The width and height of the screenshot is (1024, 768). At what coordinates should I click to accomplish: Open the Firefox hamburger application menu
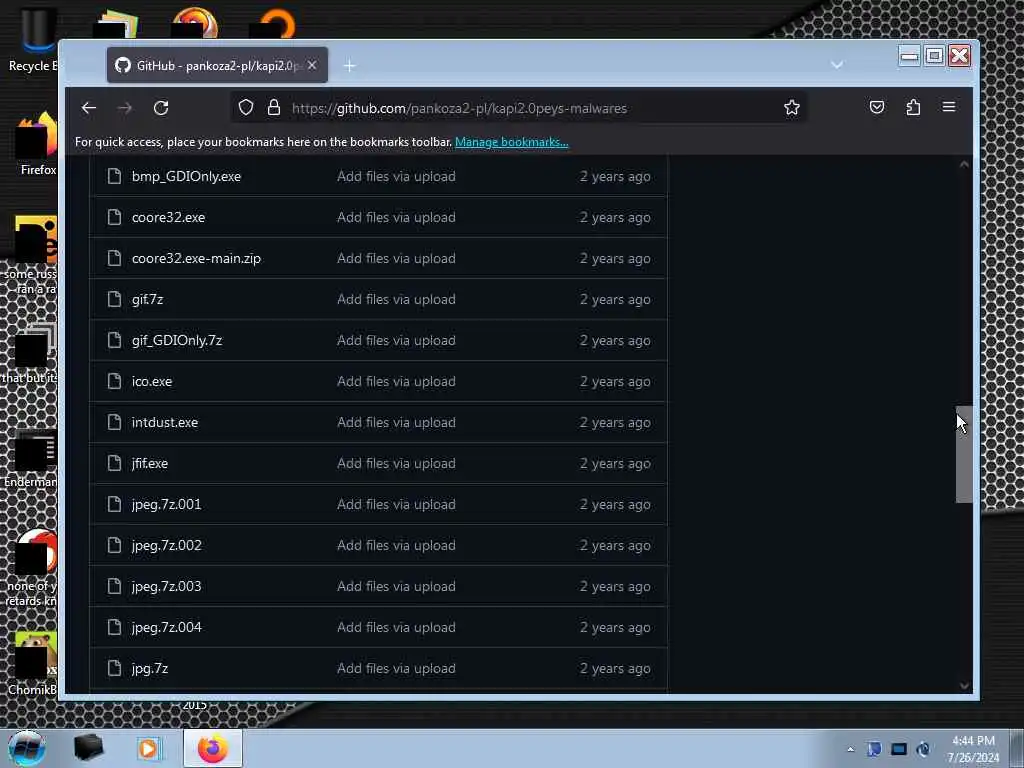[949, 106]
